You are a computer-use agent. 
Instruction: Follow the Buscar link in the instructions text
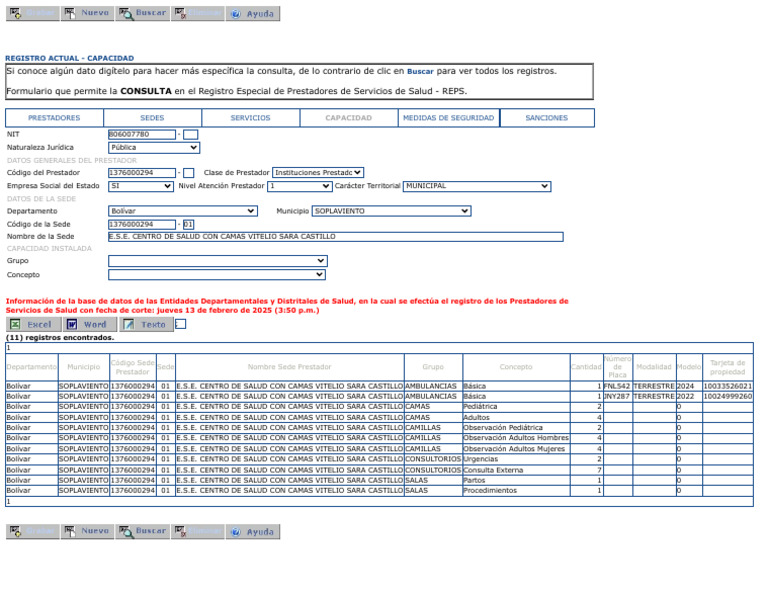click(x=420, y=71)
